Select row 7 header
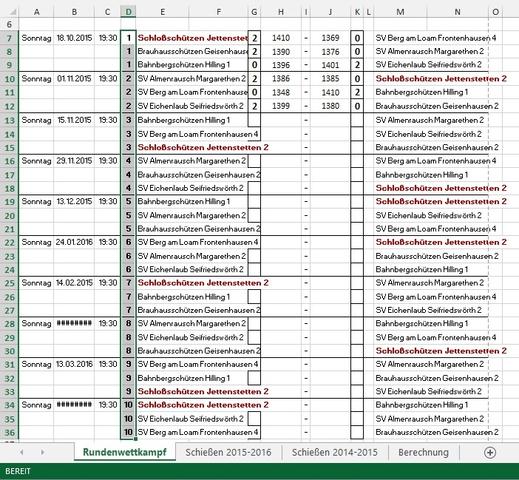Image resolution: width=519 pixels, height=480 pixels. click(x=9, y=38)
